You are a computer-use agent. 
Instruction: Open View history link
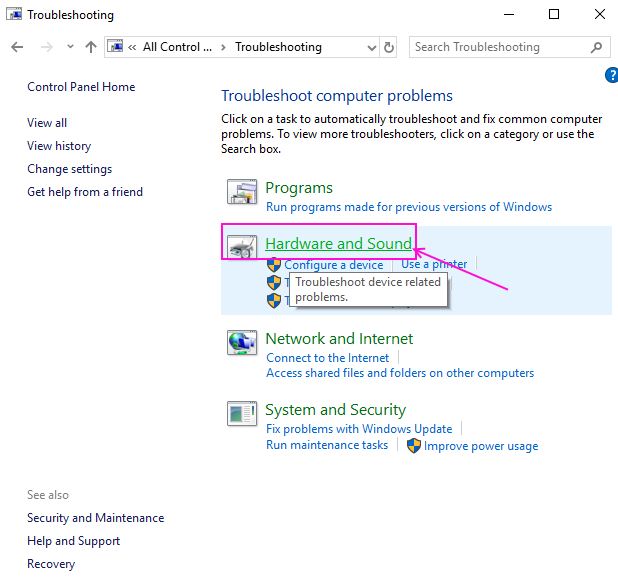(x=59, y=146)
